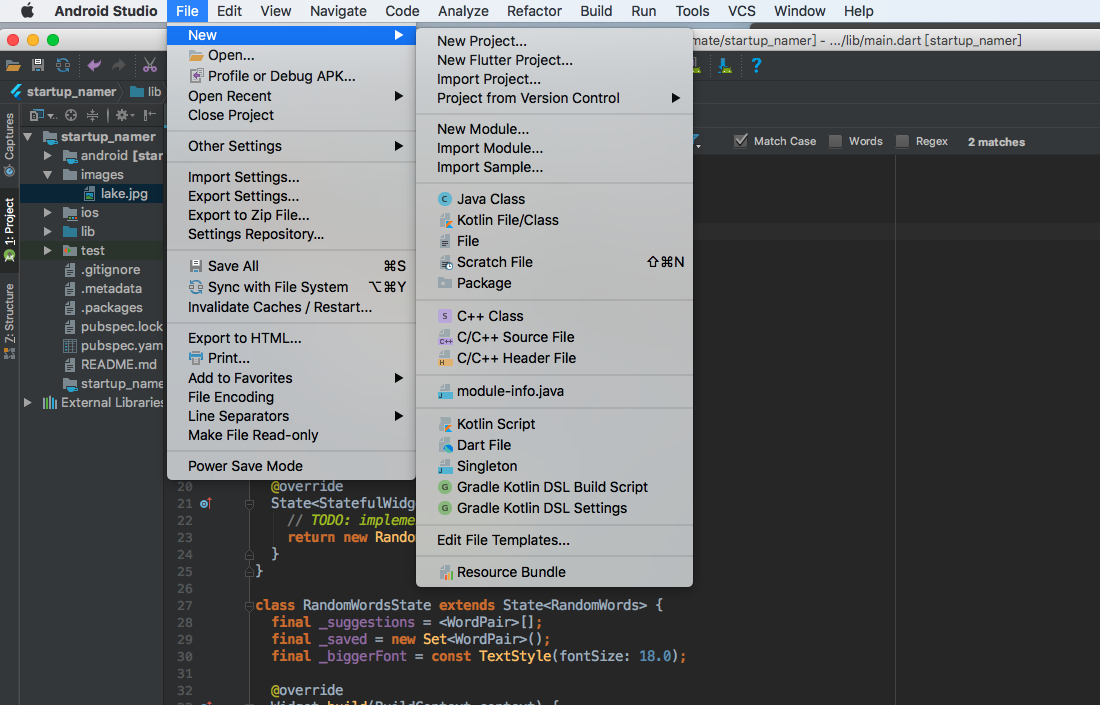This screenshot has height=705, width=1100.
Task: Open the Structure side tool window
Action: pos(9,321)
